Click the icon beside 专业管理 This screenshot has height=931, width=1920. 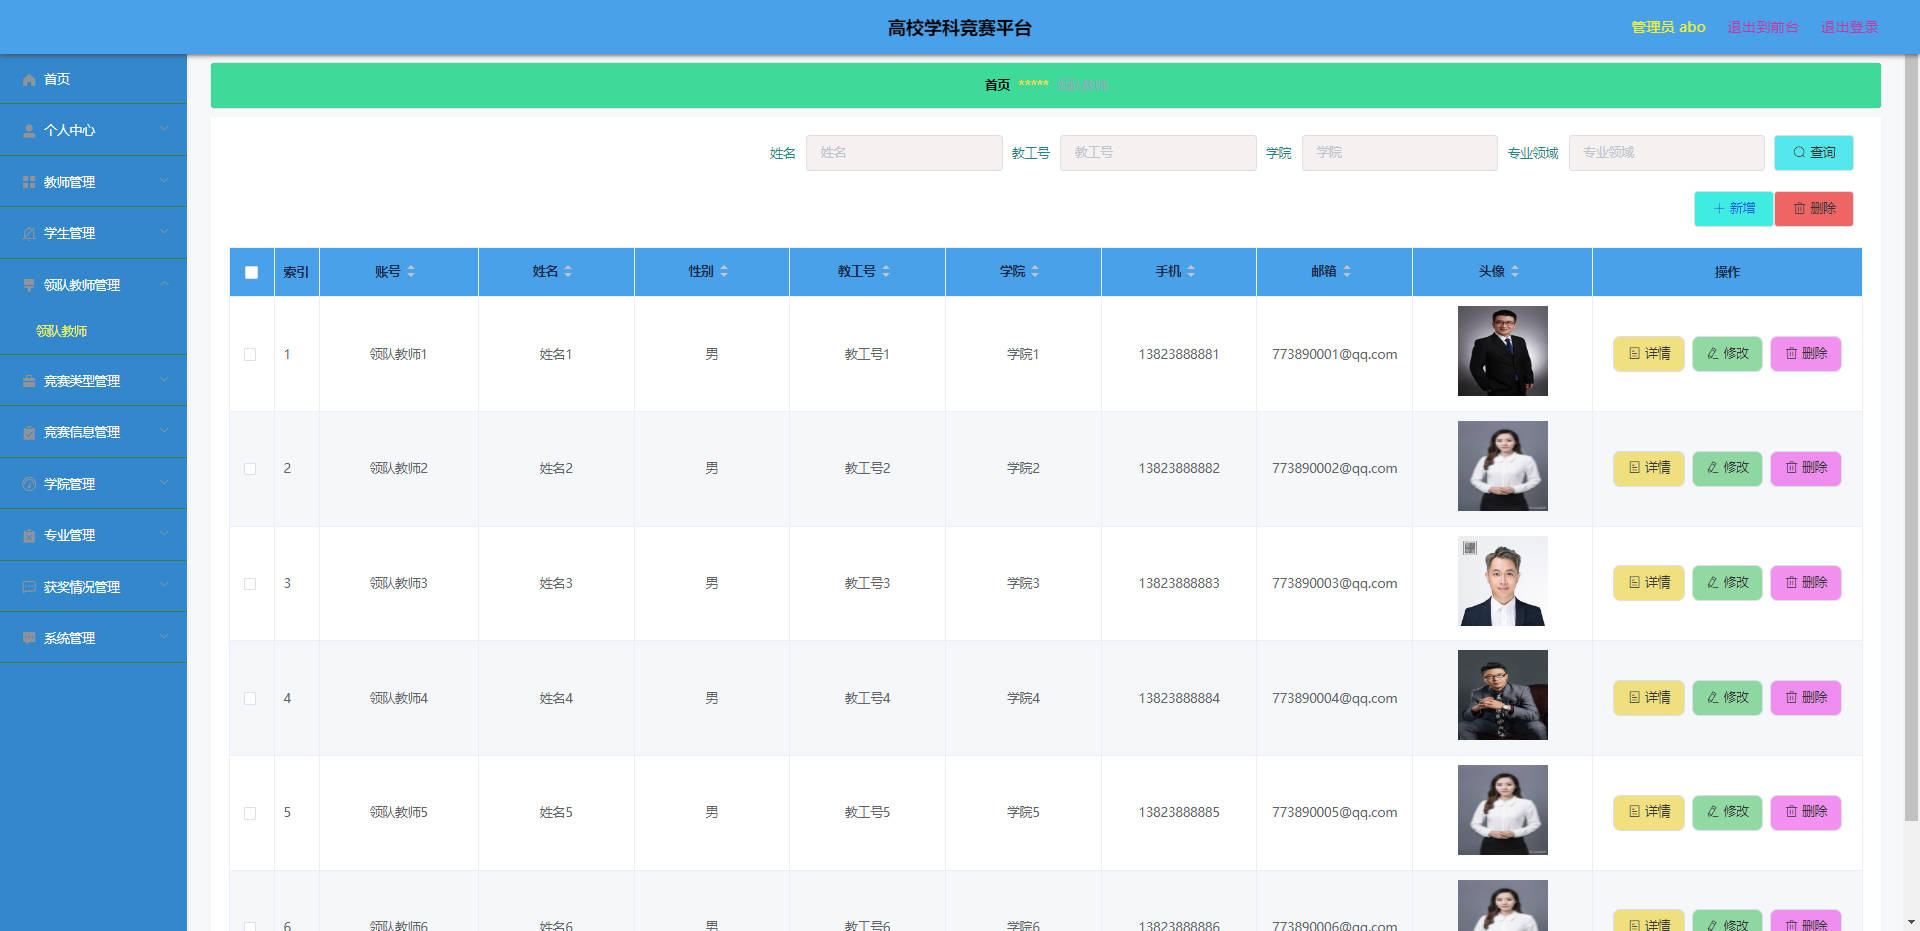coord(29,535)
